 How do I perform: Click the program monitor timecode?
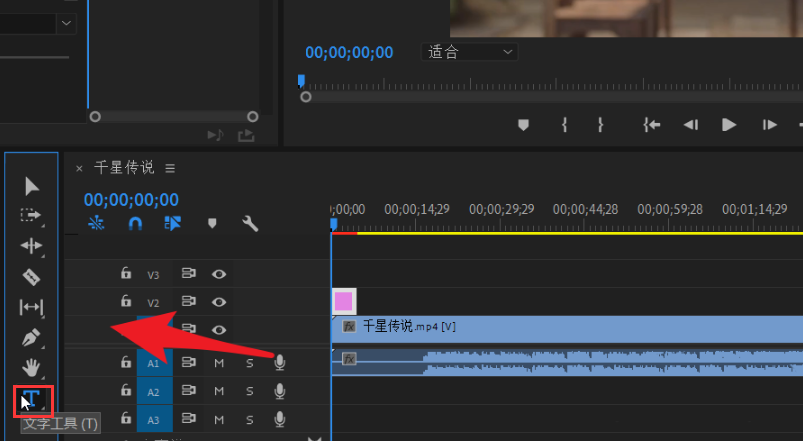[x=349, y=52]
